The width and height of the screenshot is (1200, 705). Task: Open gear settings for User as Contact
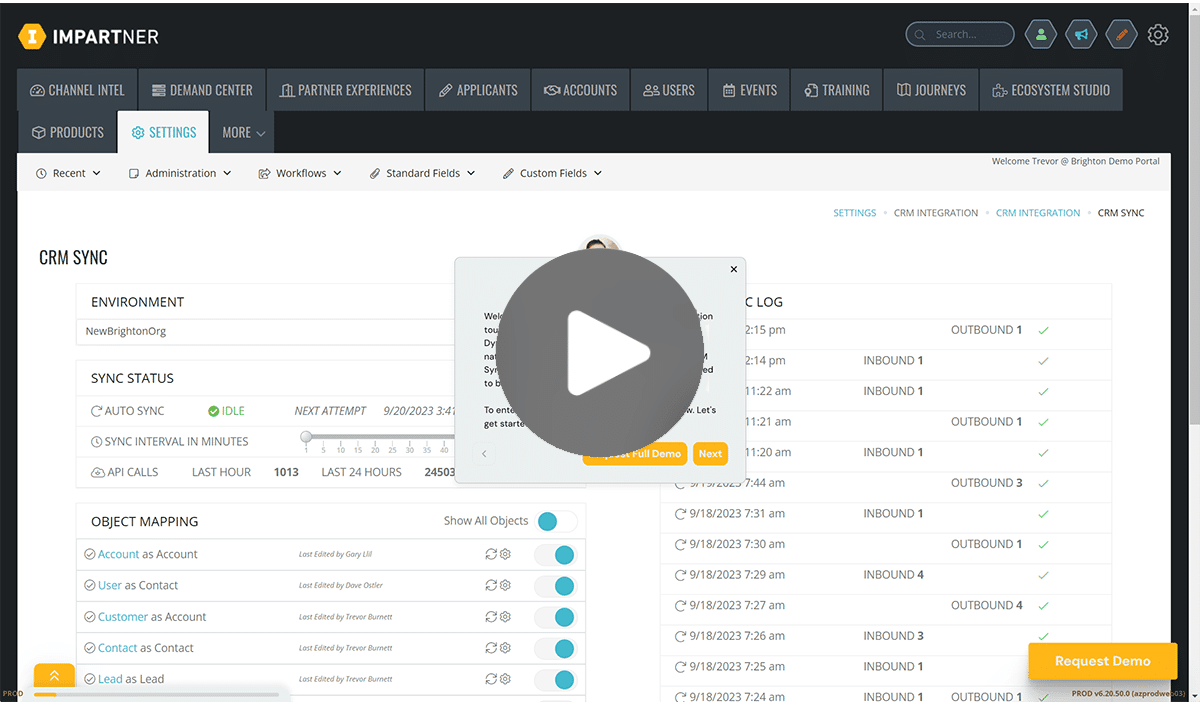point(505,585)
